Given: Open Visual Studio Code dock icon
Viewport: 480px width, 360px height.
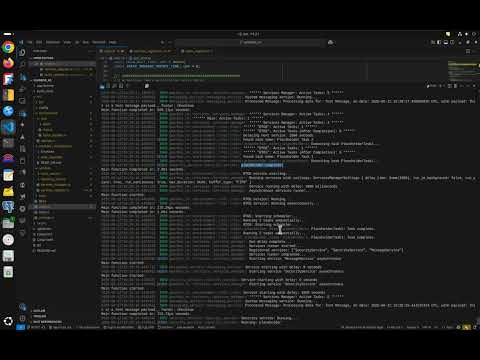Looking at the screenshot, I should [x=8, y=127].
